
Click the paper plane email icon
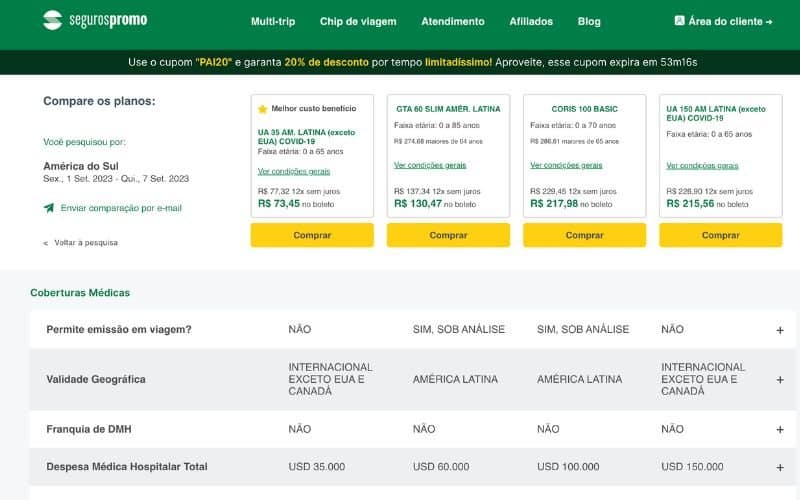pyautogui.click(x=49, y=208)
